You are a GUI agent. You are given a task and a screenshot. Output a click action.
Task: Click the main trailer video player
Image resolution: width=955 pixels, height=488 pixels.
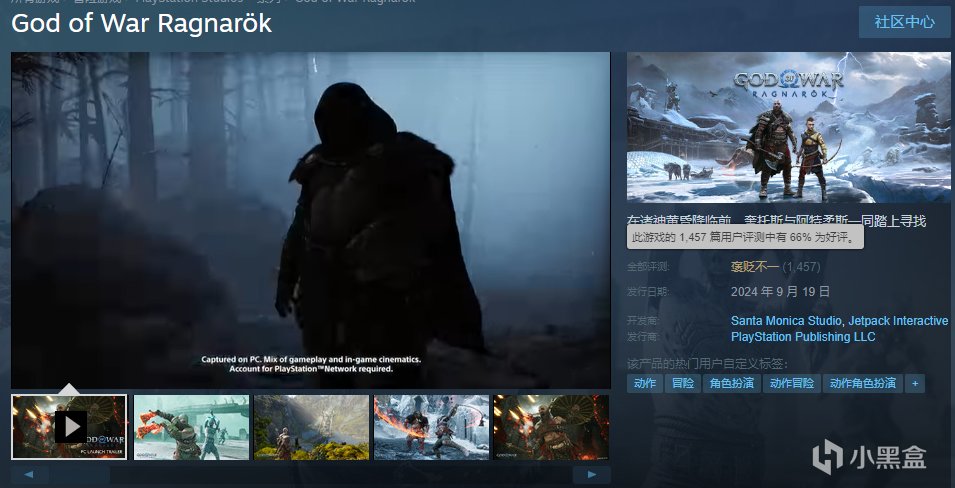click(311, 220)
